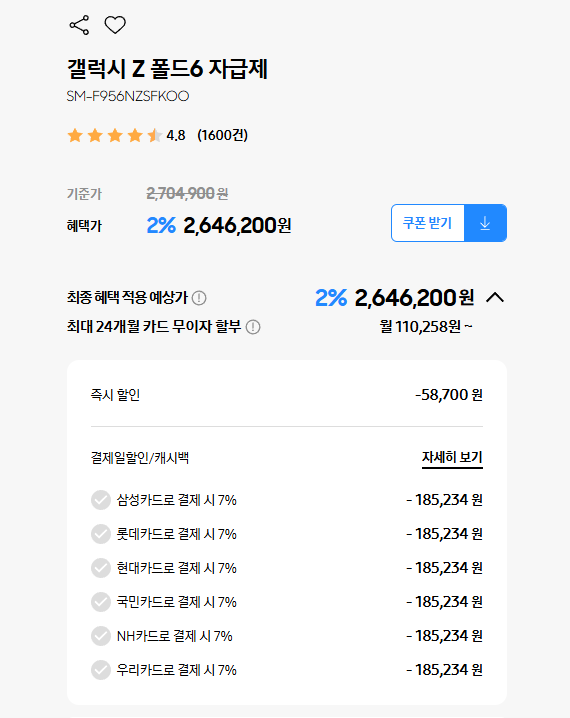
Task: Click the share icon
Action: [x=79, y=25]
